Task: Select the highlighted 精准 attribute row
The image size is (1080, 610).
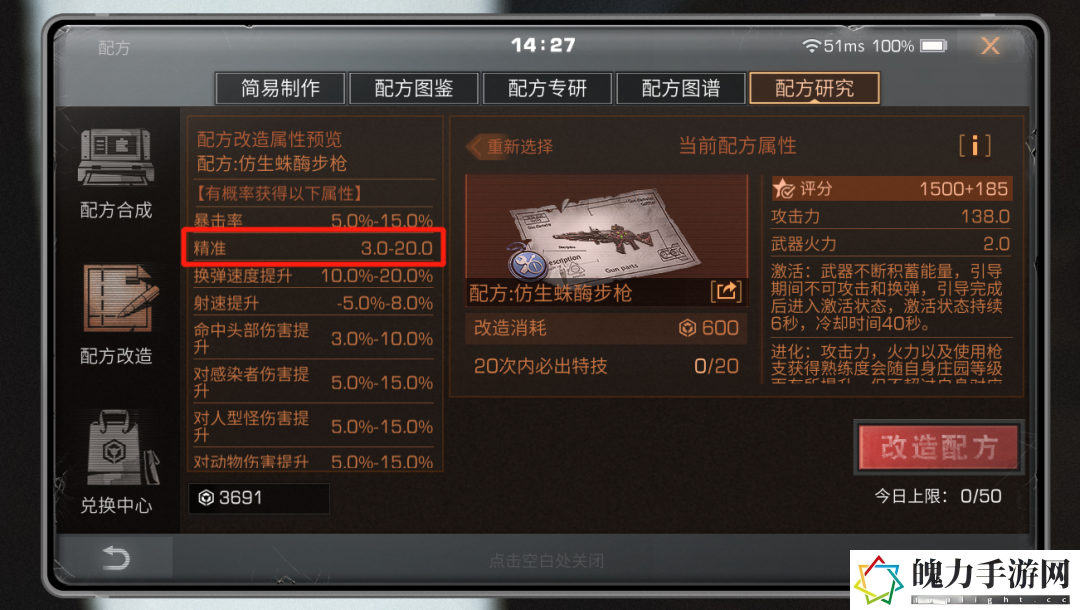Action: [313, 248]
